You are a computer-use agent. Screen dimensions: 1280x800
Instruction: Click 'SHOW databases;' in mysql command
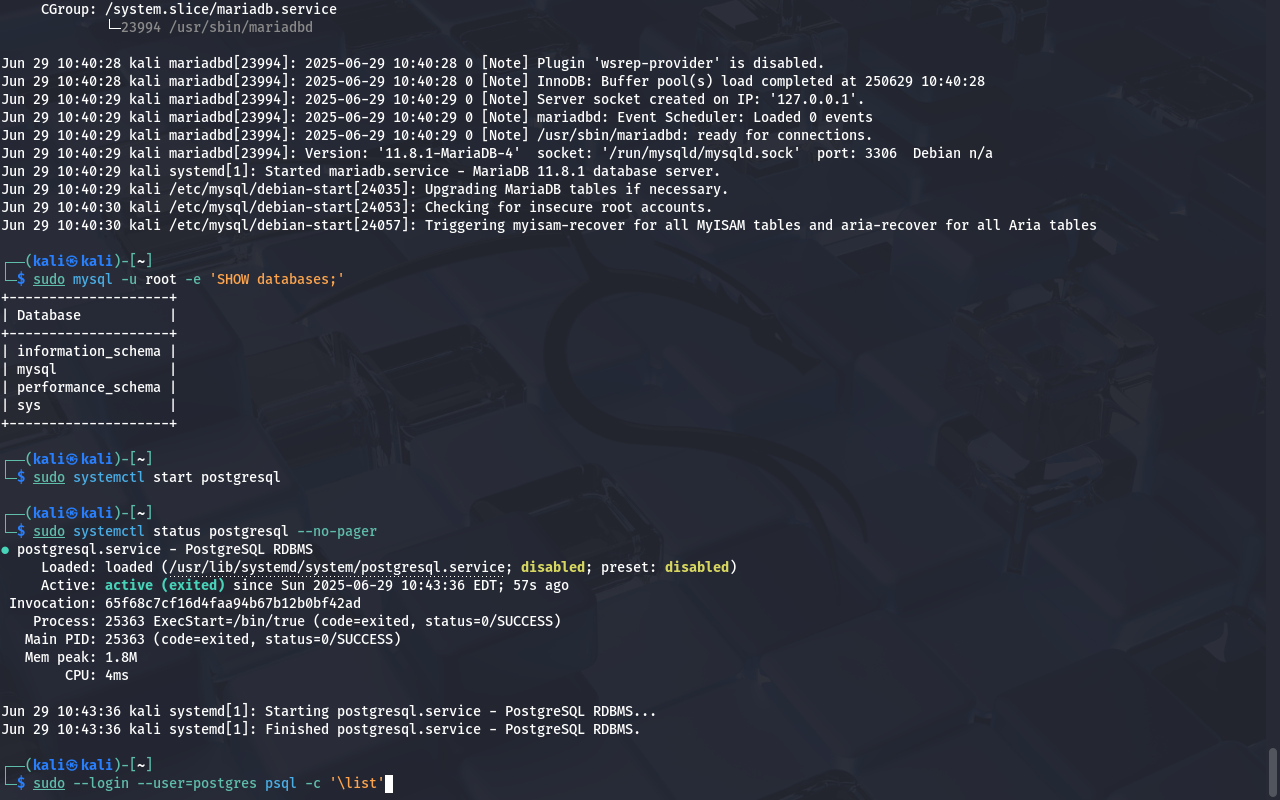(277, 279)
